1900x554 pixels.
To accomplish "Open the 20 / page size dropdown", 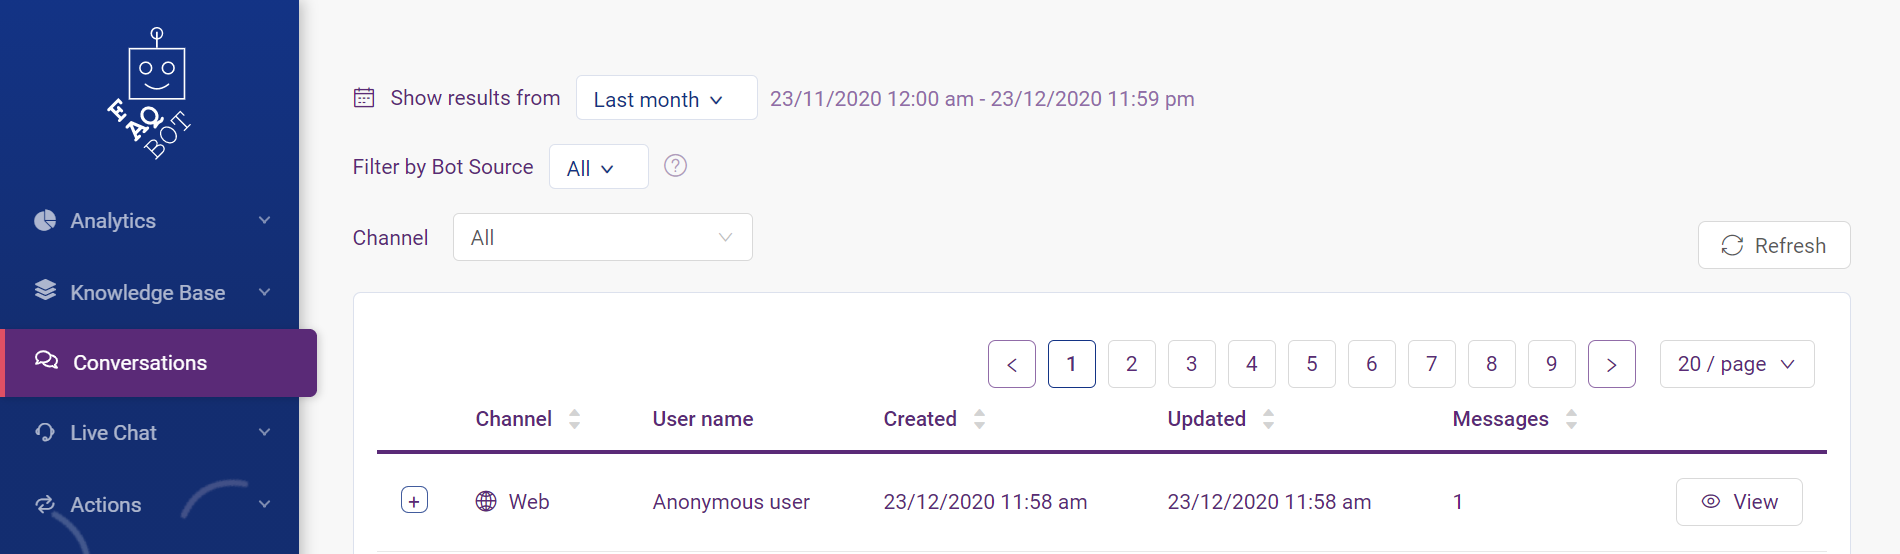I will pos(1737,364).
